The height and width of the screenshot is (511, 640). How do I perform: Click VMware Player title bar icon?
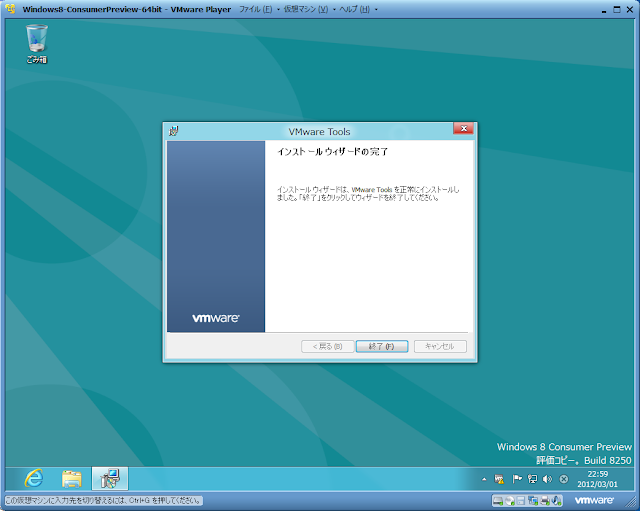[11, 9]
